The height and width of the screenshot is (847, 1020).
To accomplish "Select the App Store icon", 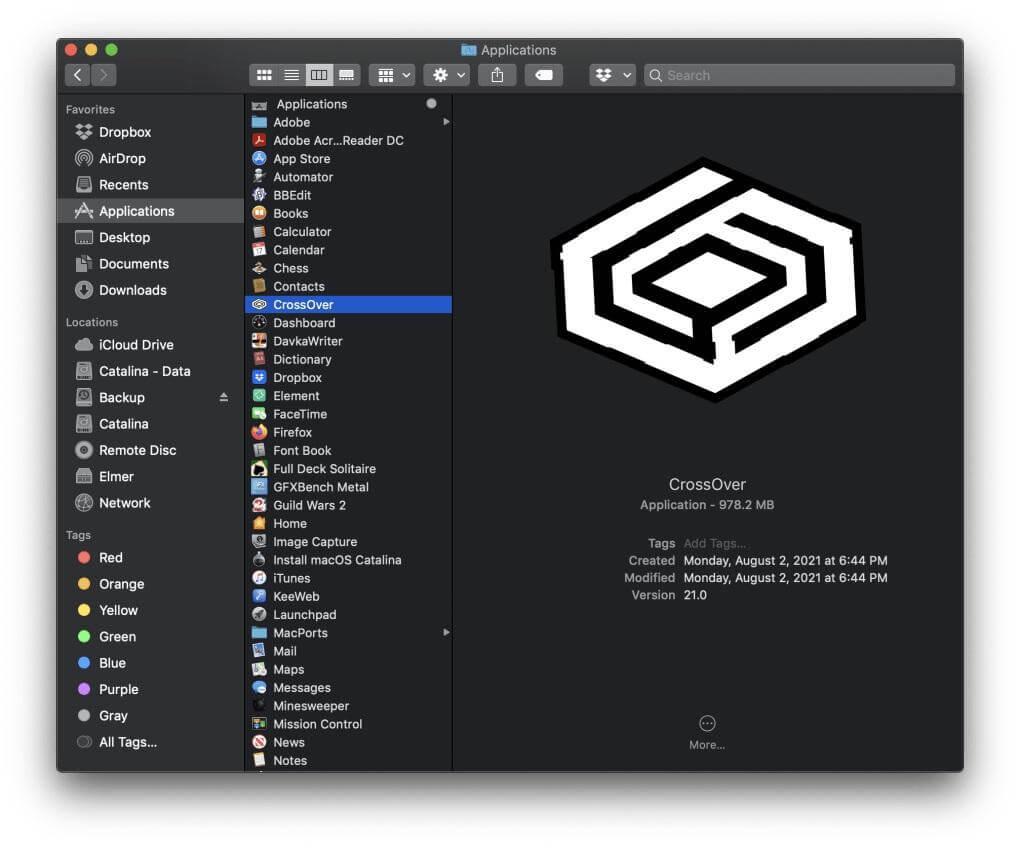I will [x=259, y=158].
